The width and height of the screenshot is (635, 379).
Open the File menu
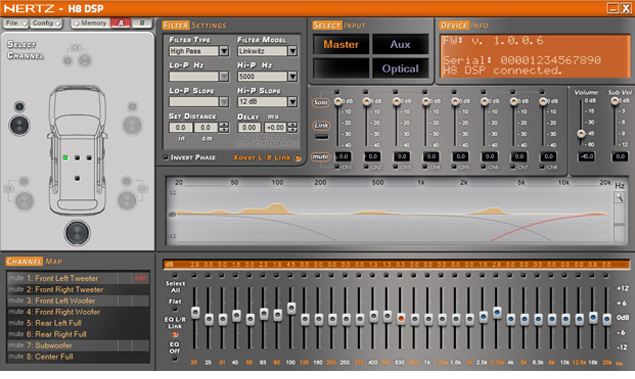pos(15,23)
